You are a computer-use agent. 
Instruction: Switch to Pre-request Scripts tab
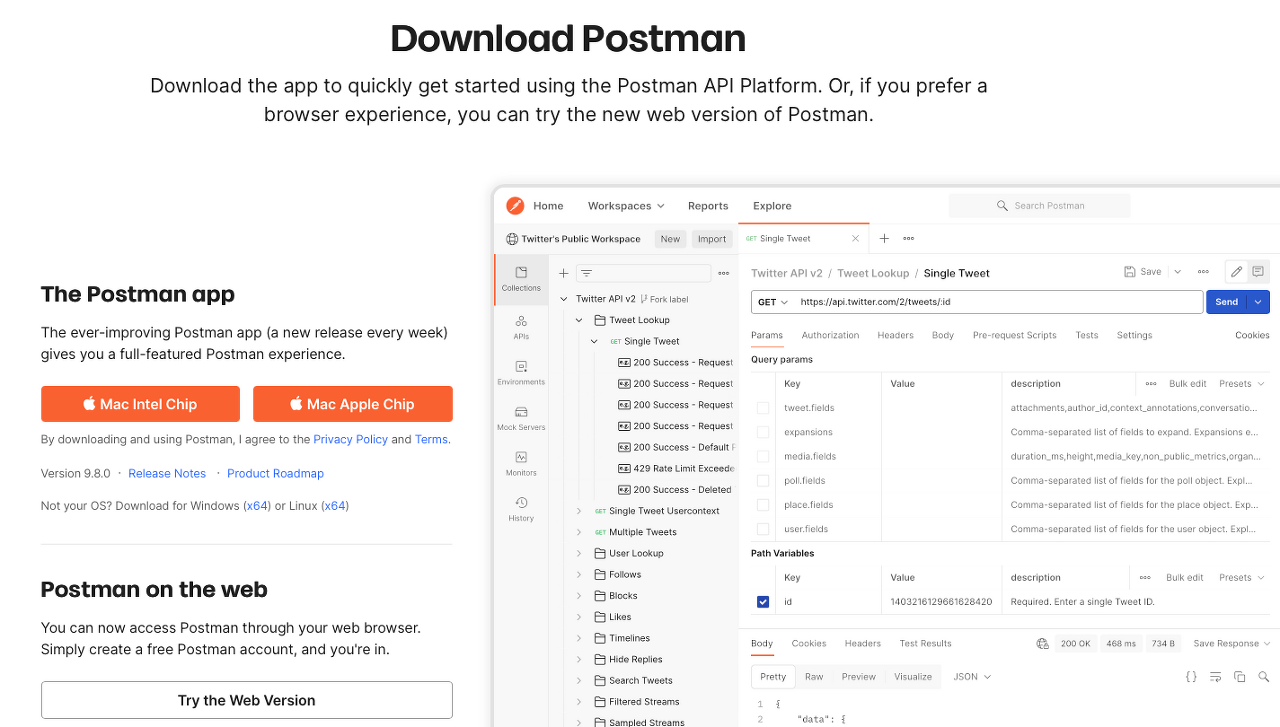pyautogui.click(x=1014, y=336)
